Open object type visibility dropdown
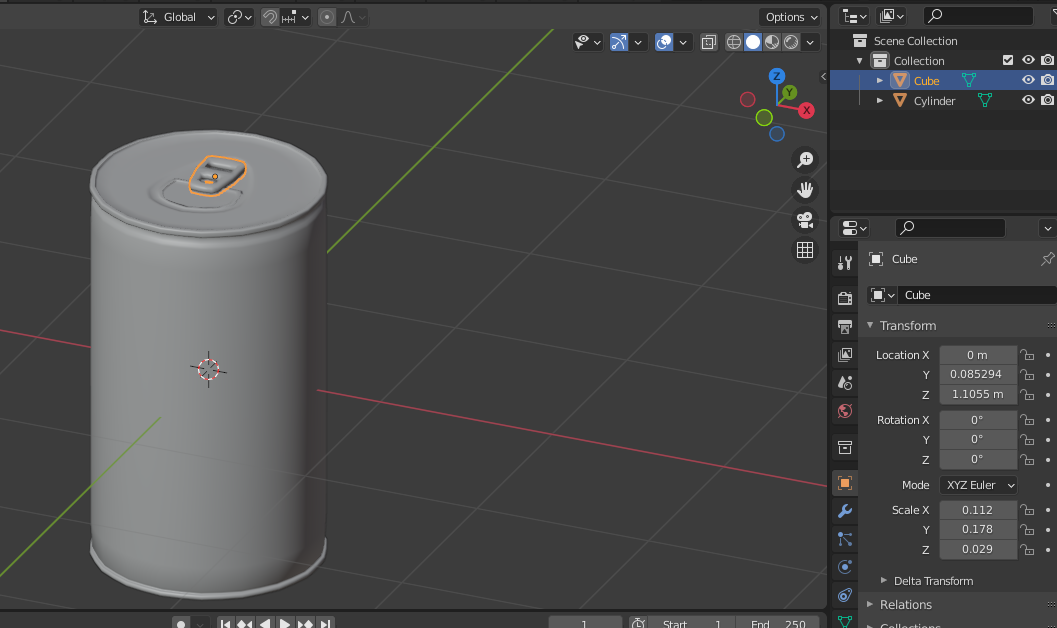 click(x=587, y=42)
